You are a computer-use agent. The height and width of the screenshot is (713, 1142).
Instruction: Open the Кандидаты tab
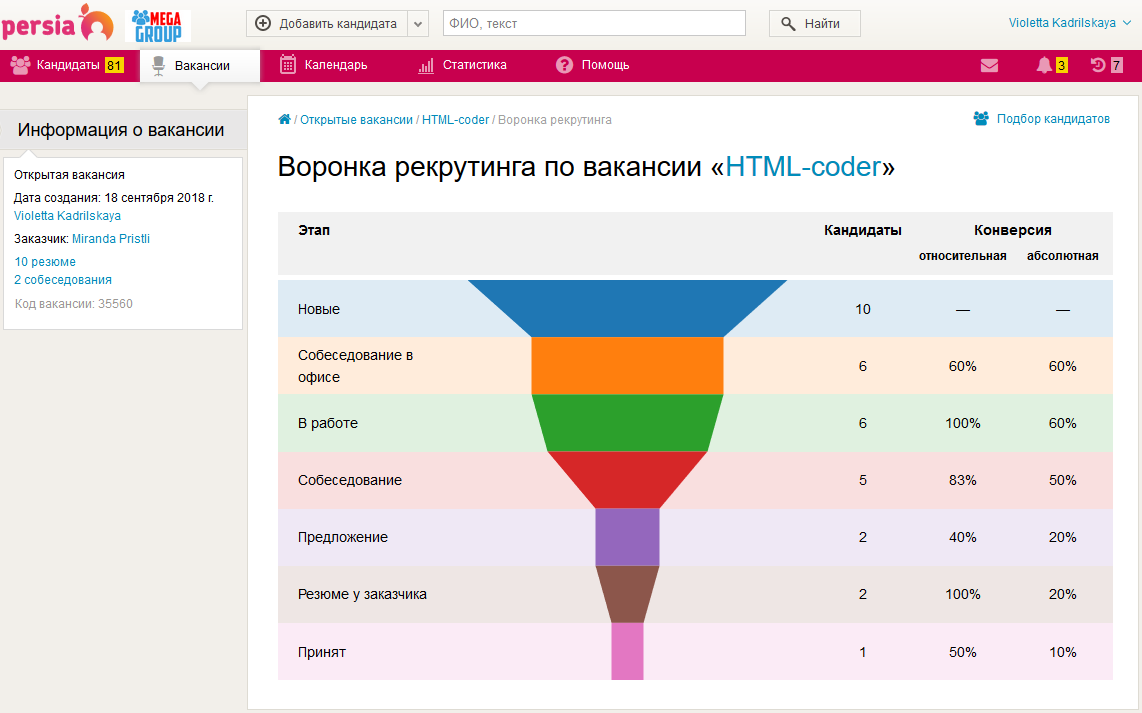tap(68, 65)
